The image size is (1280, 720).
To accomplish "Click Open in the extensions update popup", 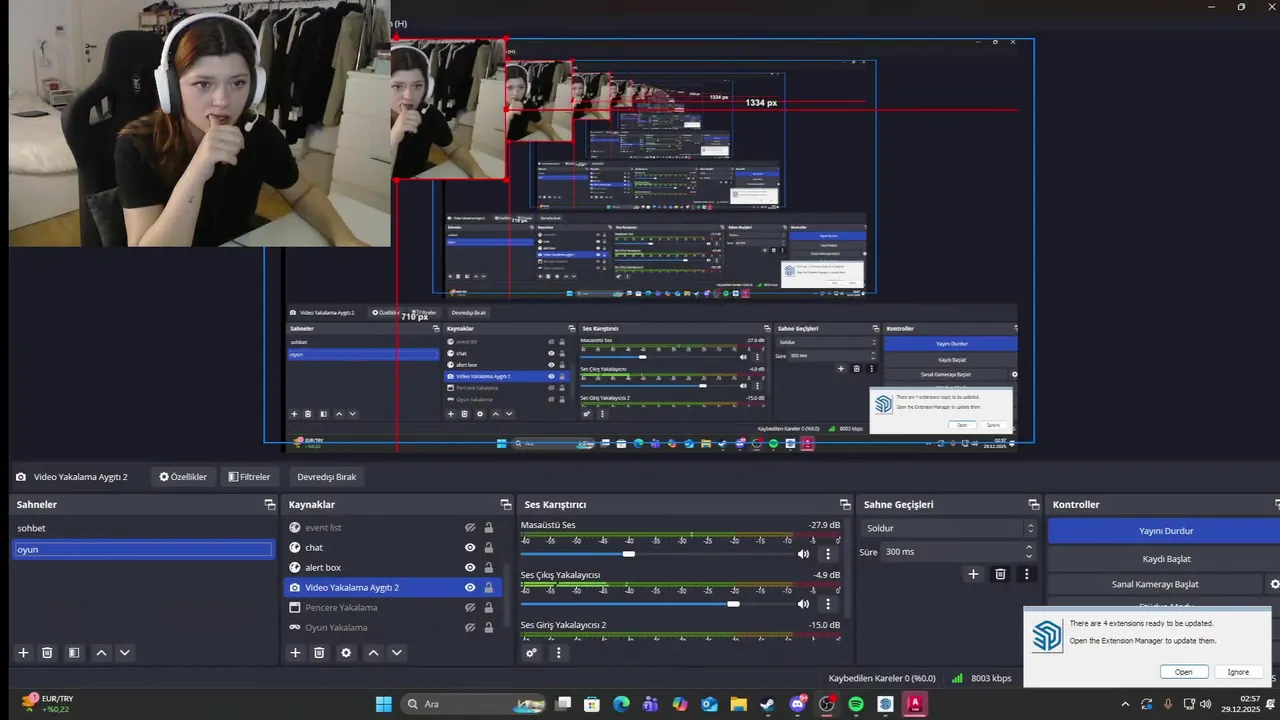I will pyautogui.click(x=1183, y=672).
